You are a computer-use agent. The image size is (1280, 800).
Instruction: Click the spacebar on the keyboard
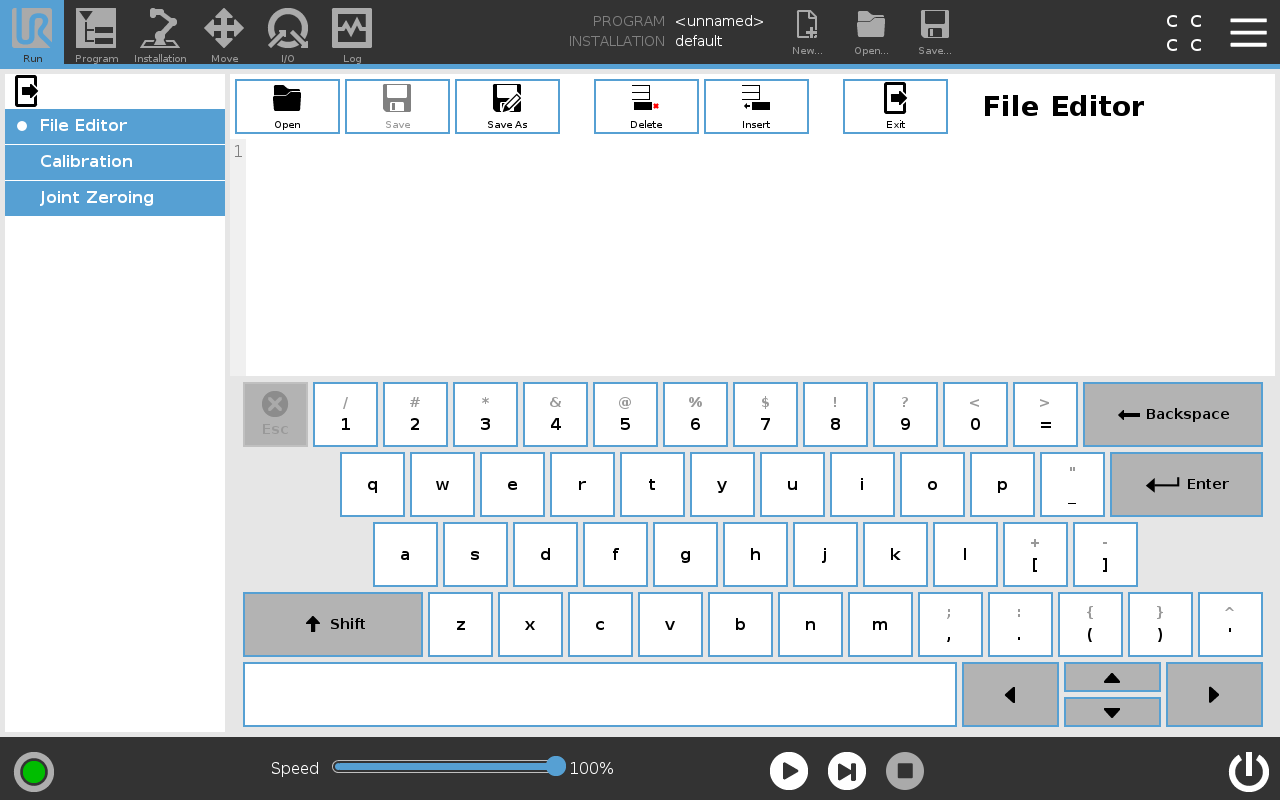pyautogui.click(x=600, y=694)
